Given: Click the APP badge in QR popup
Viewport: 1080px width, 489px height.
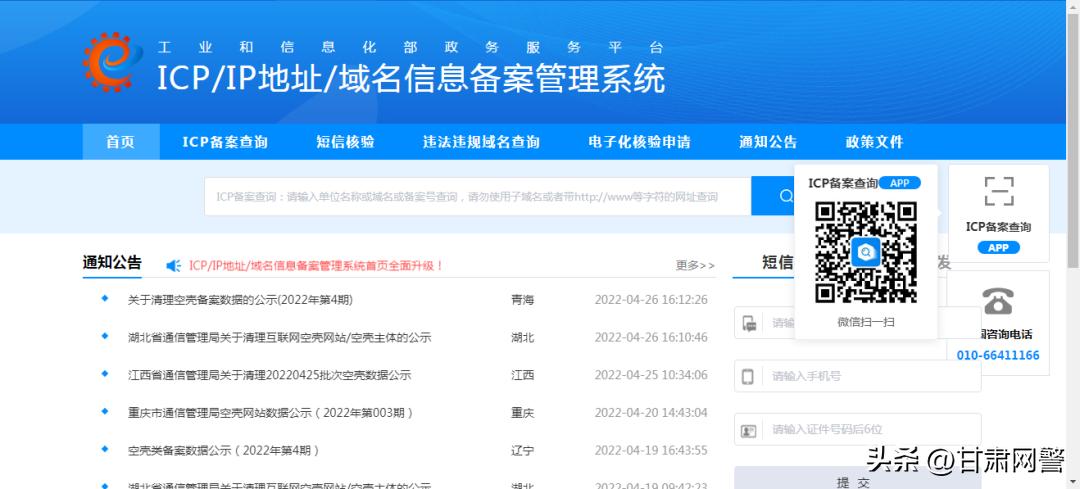Looking at the screenshot, I should (900, 183).
